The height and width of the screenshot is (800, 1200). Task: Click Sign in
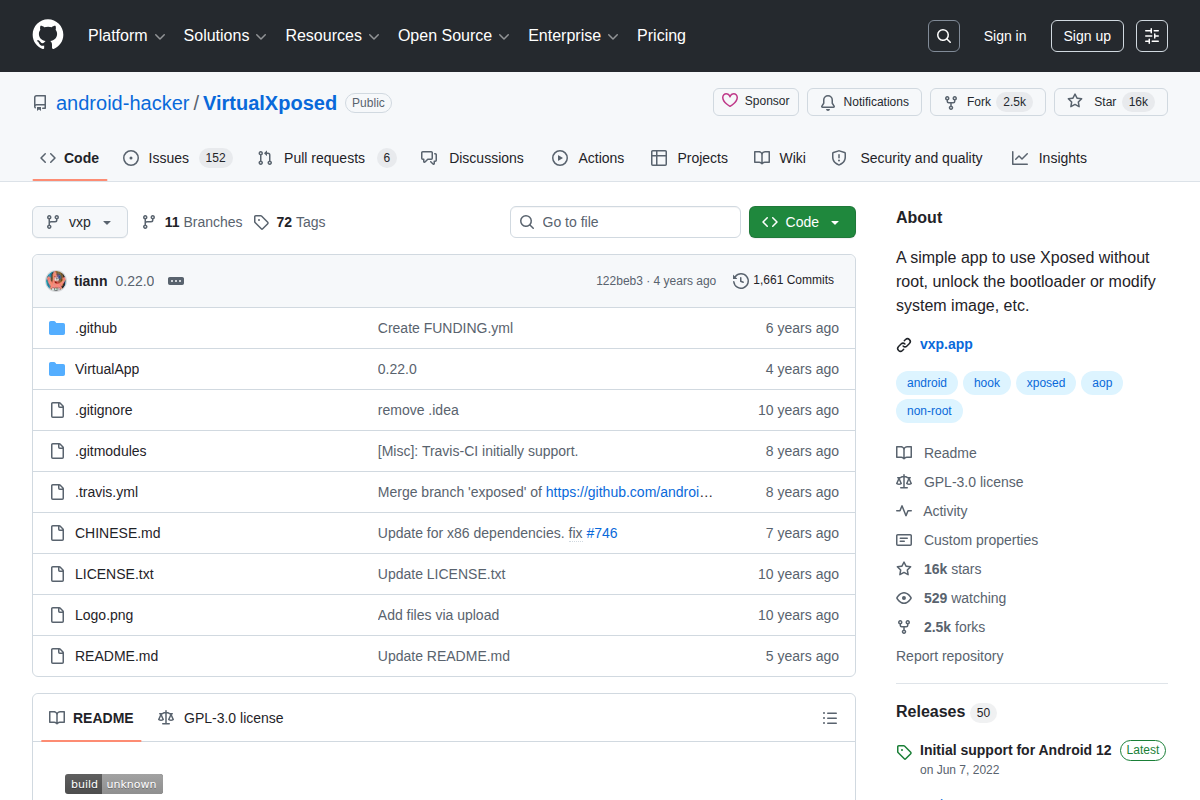click(1005, 36)
